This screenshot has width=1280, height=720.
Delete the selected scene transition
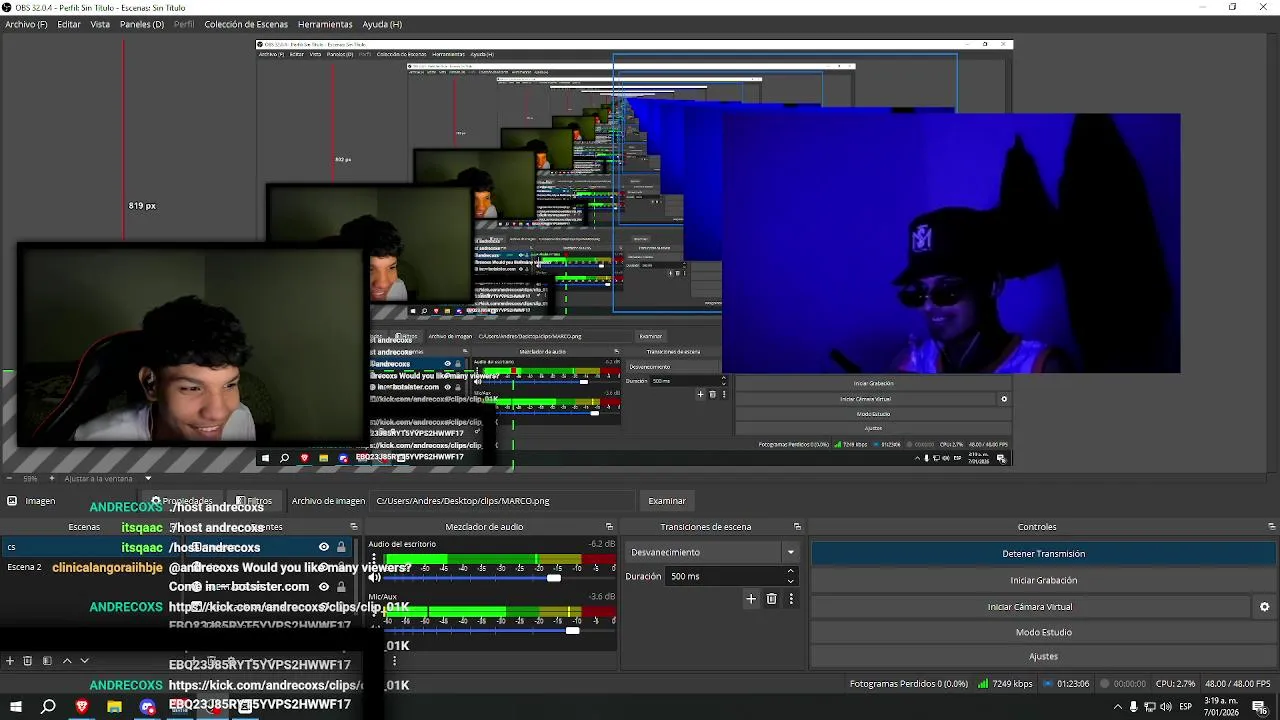tap(771, 599)
